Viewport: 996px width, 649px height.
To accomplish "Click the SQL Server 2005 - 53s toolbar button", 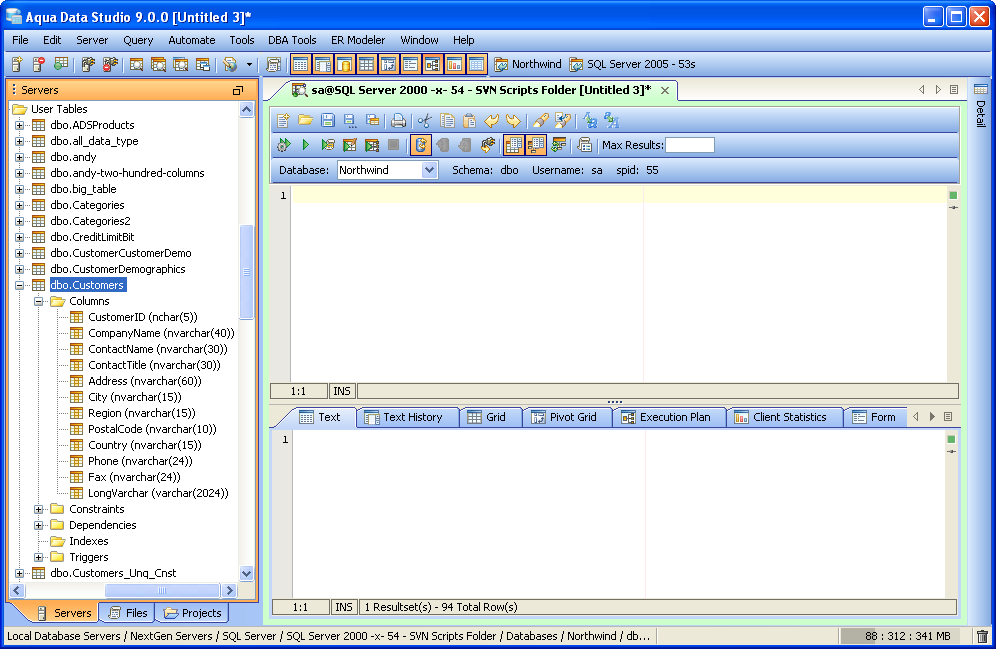I will (632, 64).
